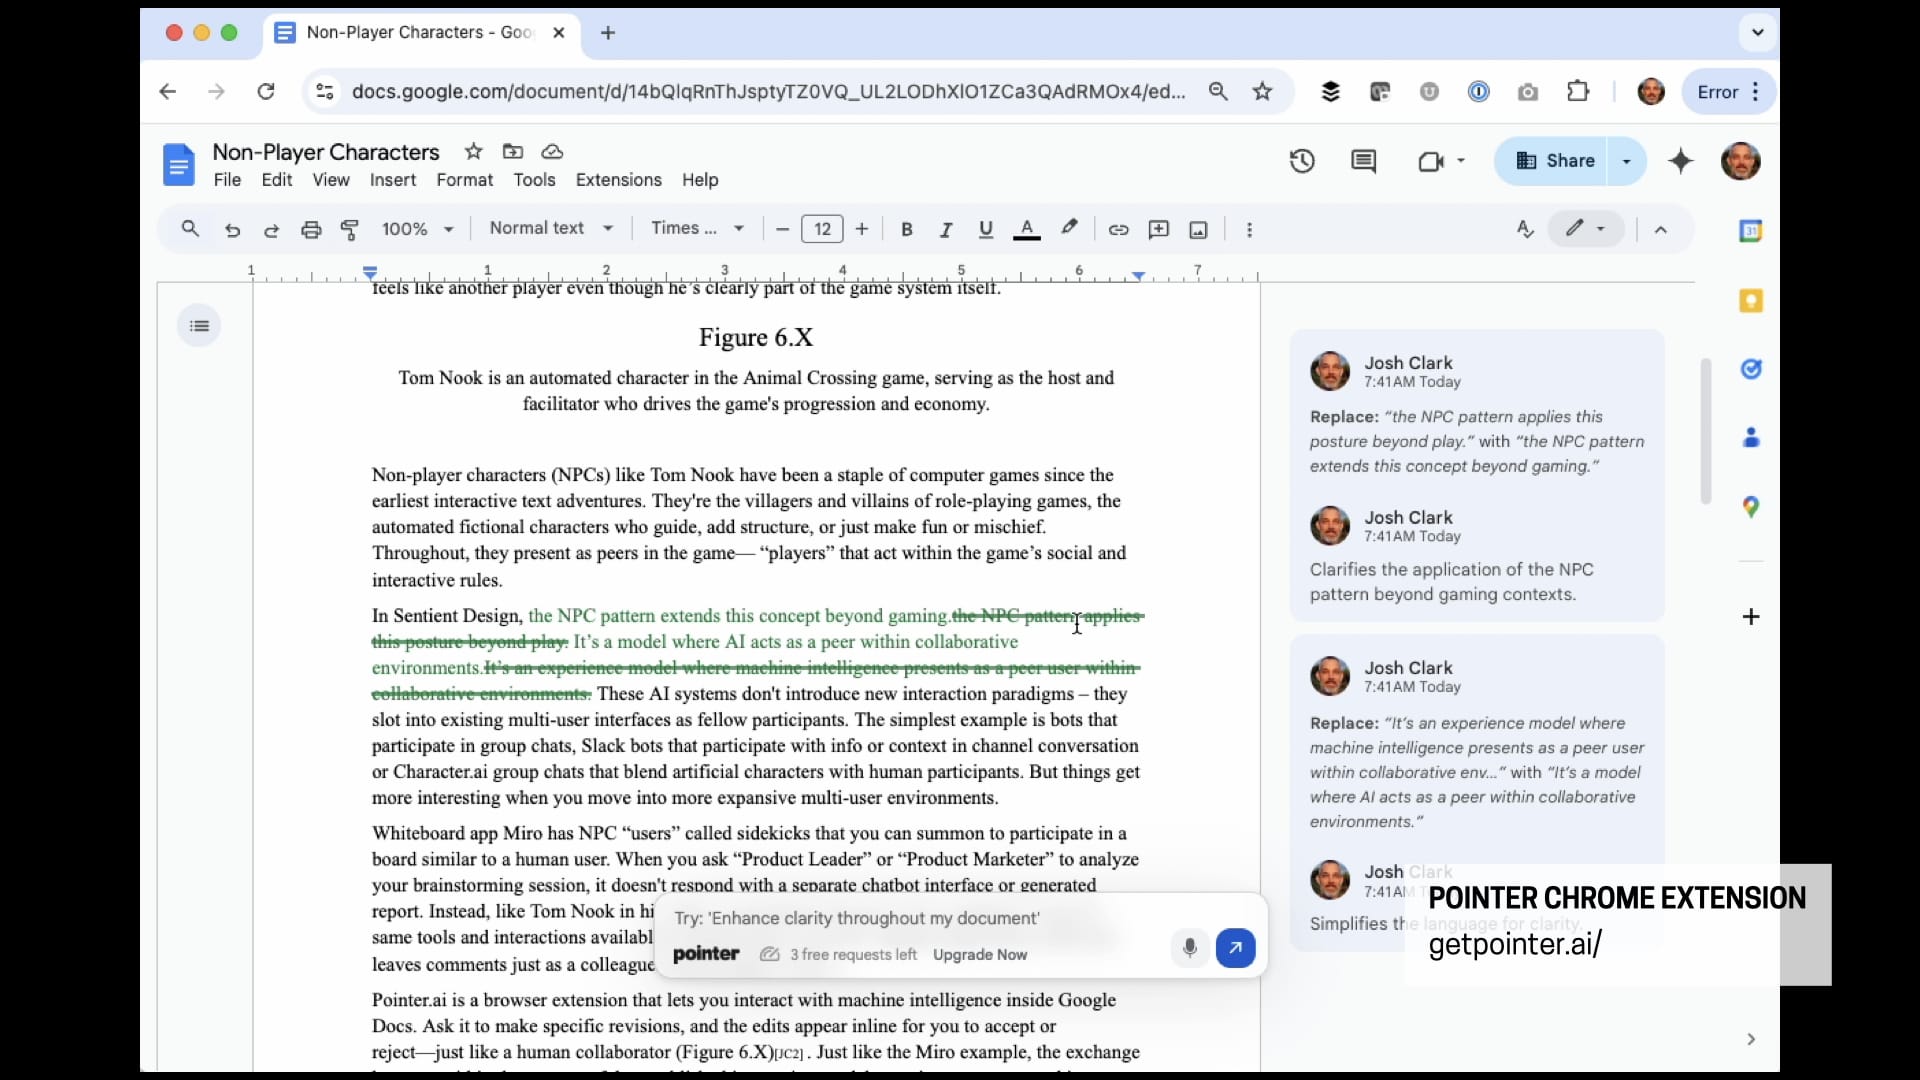The height and width of the screenshot is (1080, 1920).
Task: Toggle italic formatting
Action: point(945,230)
